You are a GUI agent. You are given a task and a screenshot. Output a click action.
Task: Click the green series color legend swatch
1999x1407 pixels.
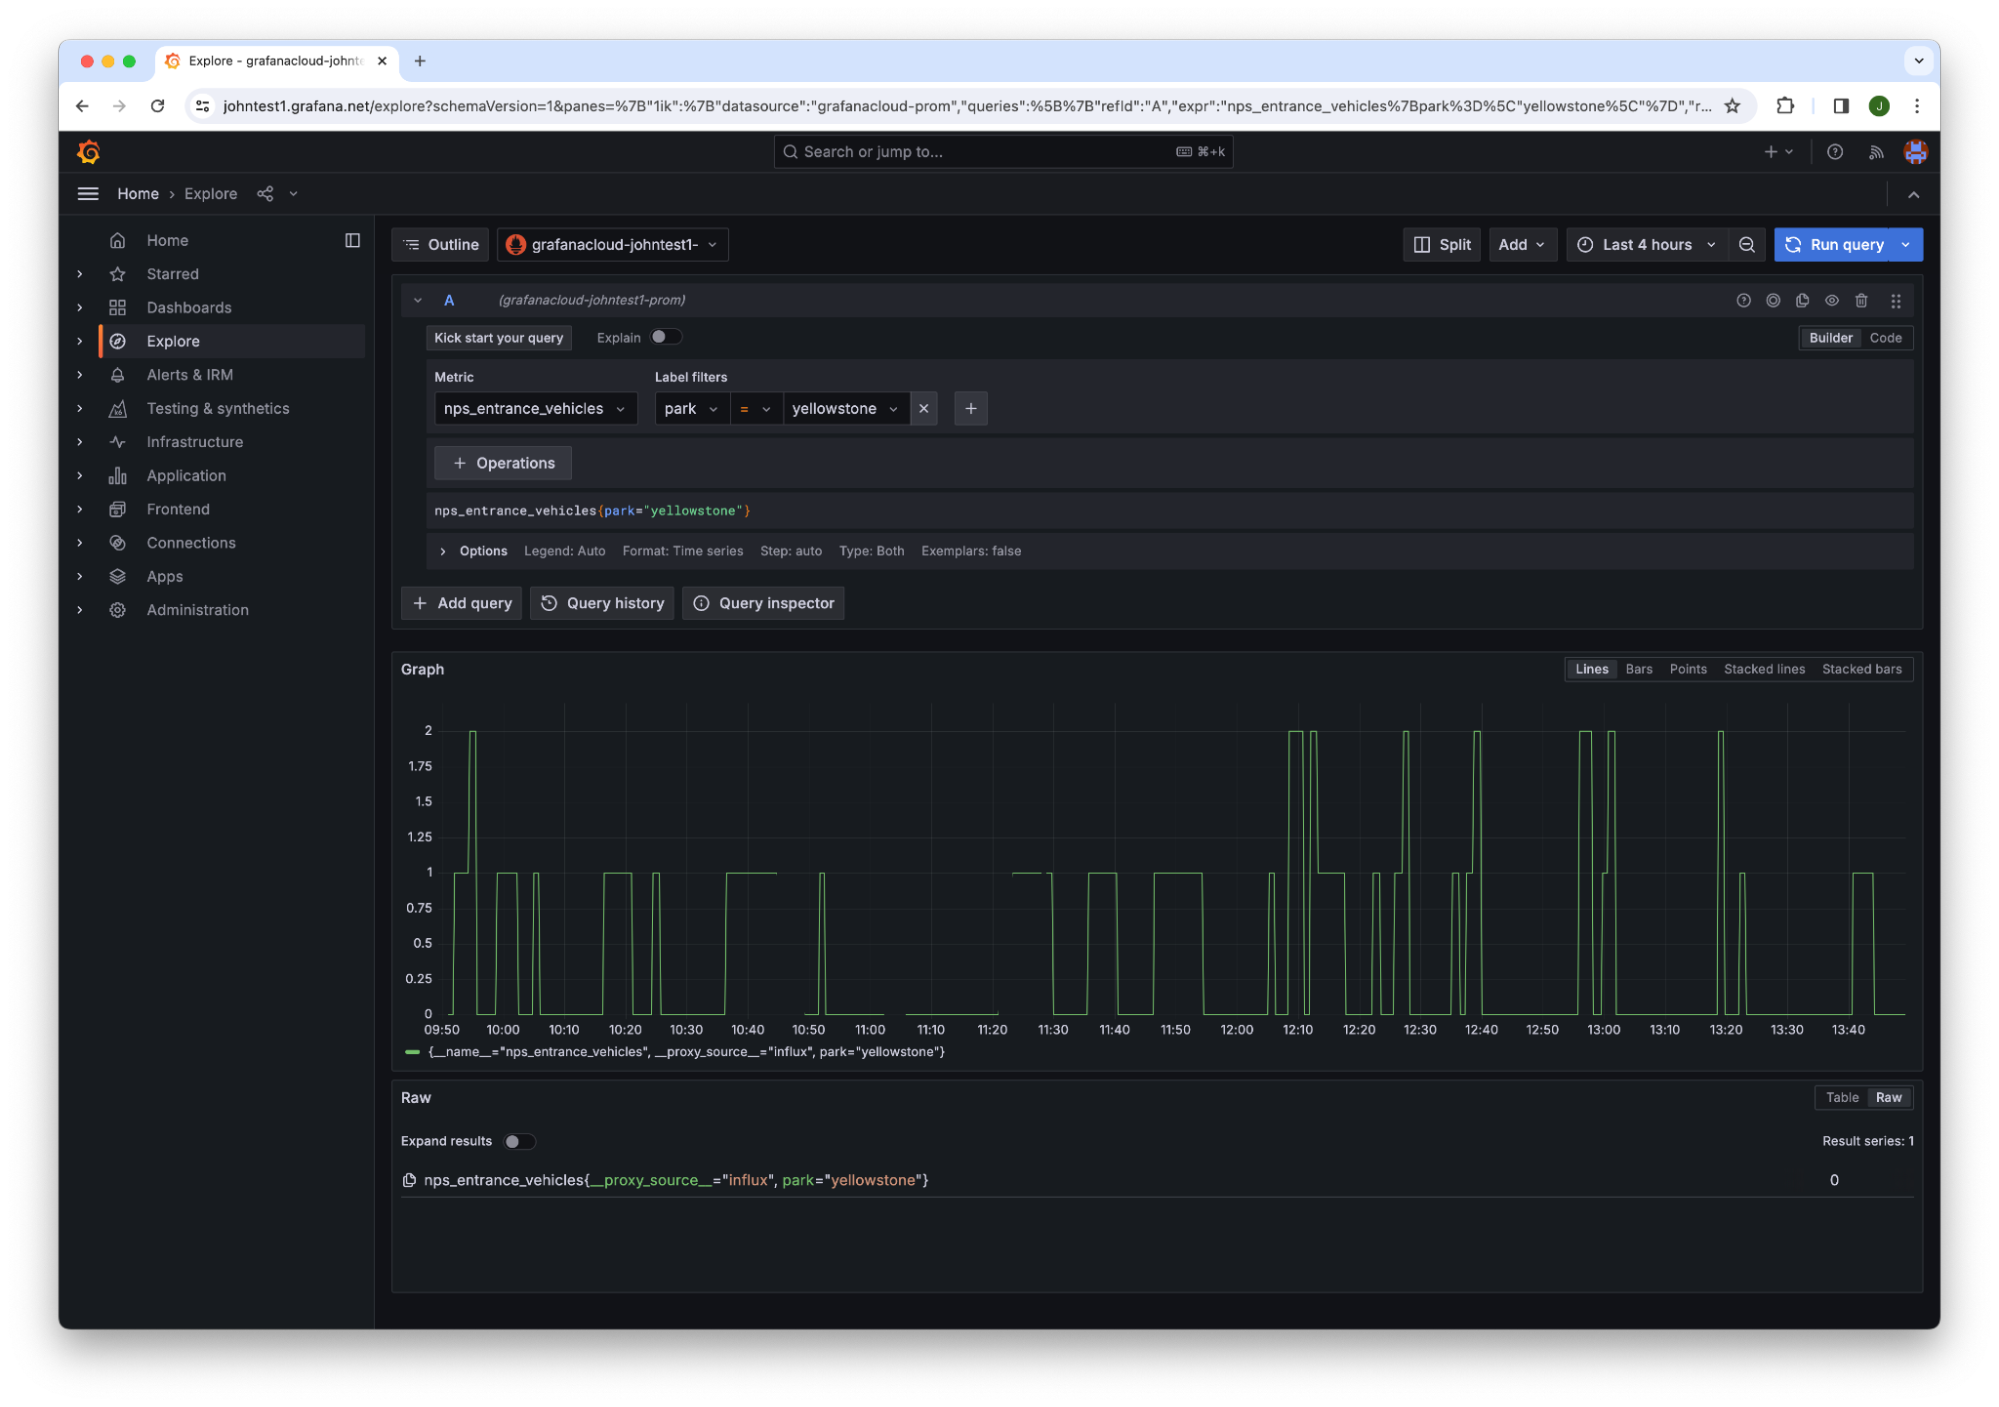pos(412,1053)
